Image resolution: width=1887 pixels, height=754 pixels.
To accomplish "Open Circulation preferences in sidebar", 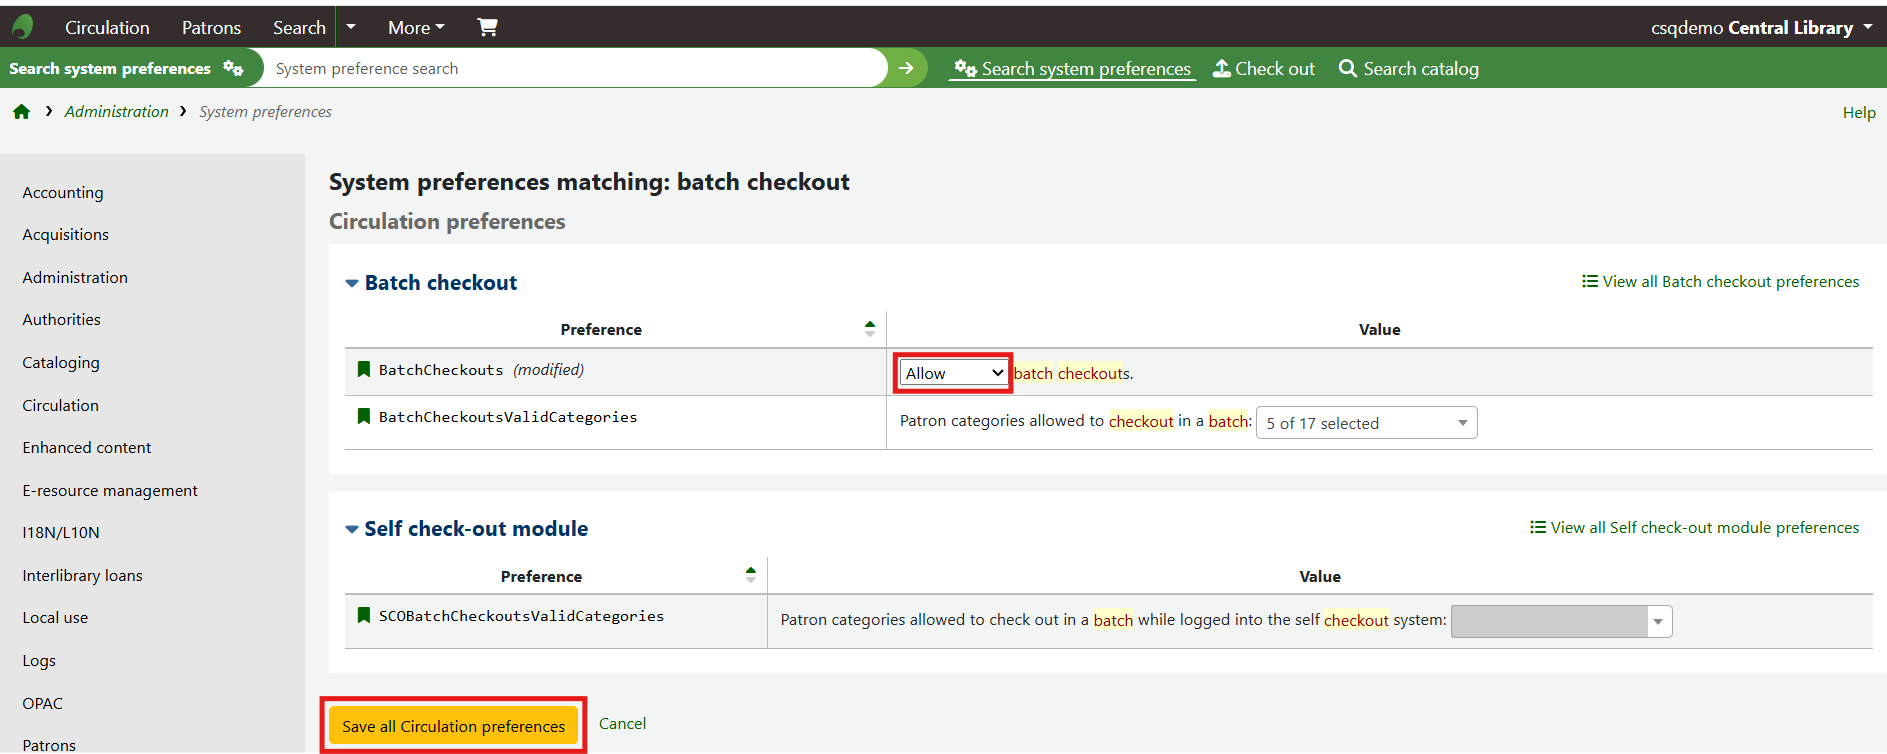I will (x=61, y=406).
